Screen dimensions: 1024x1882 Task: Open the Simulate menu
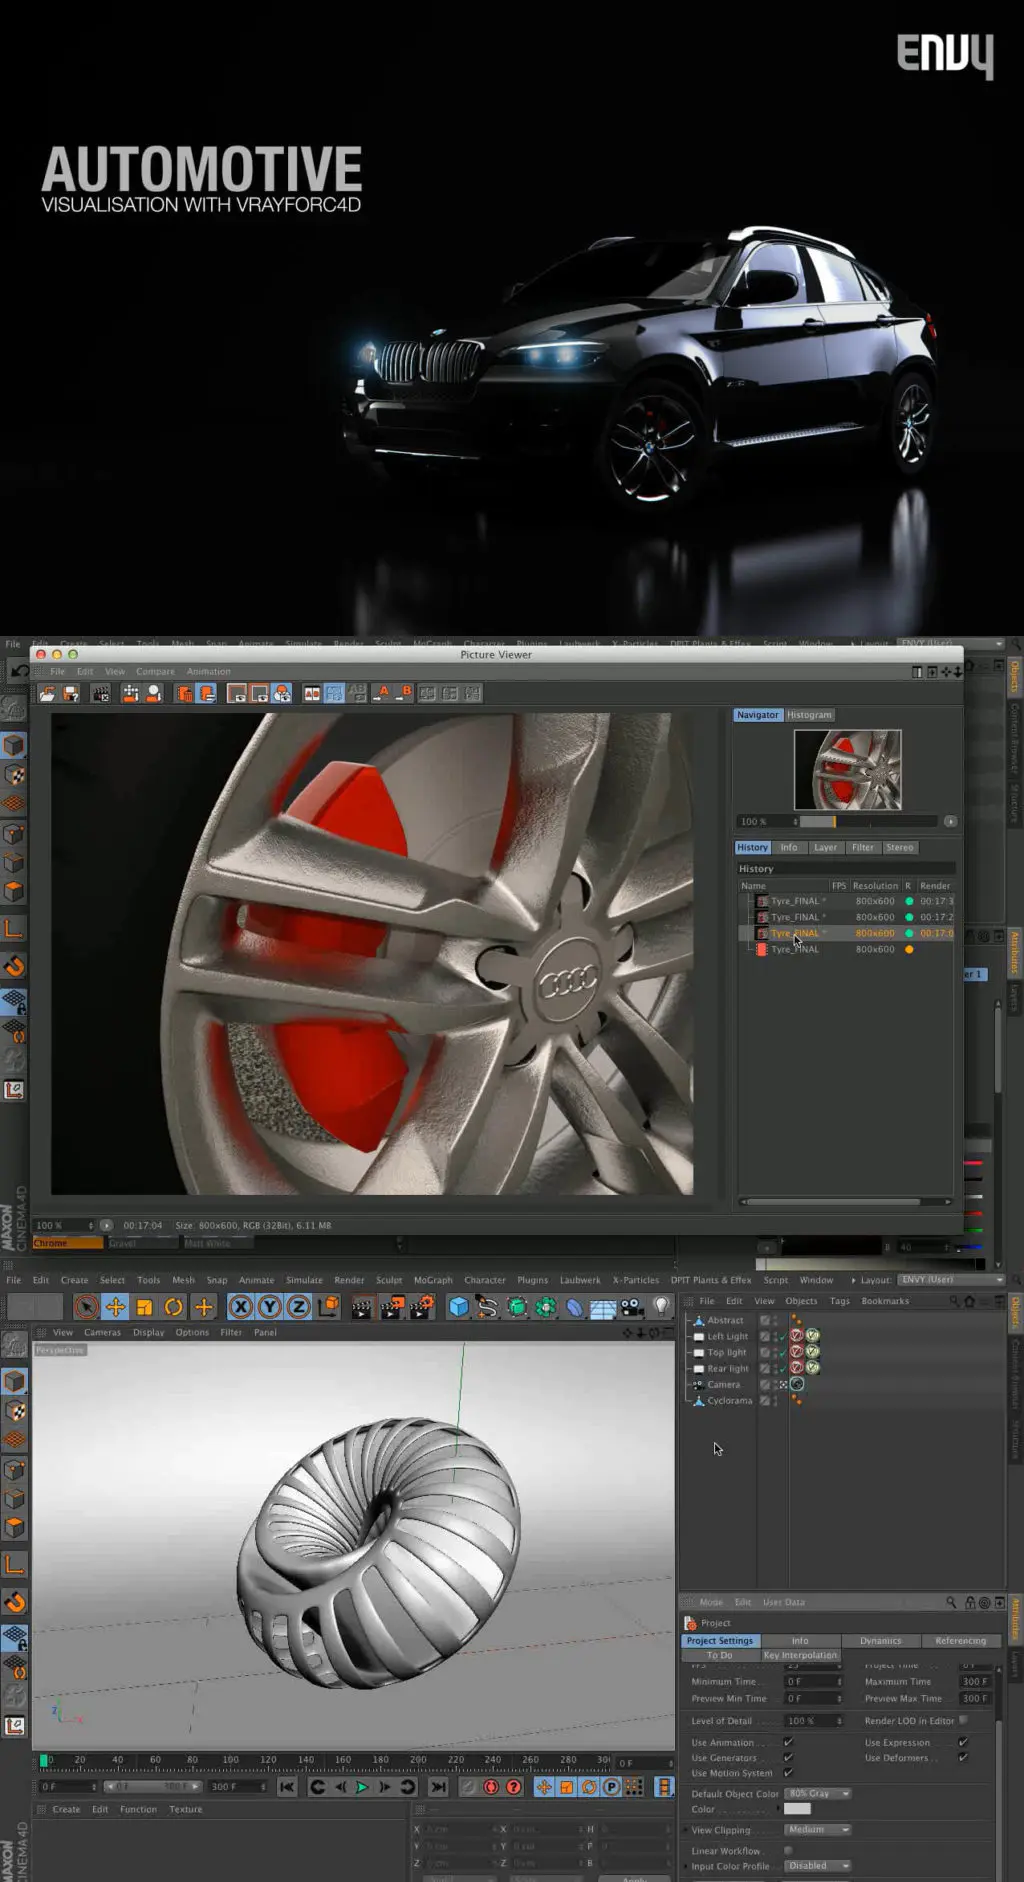[x=304, y=1280]
